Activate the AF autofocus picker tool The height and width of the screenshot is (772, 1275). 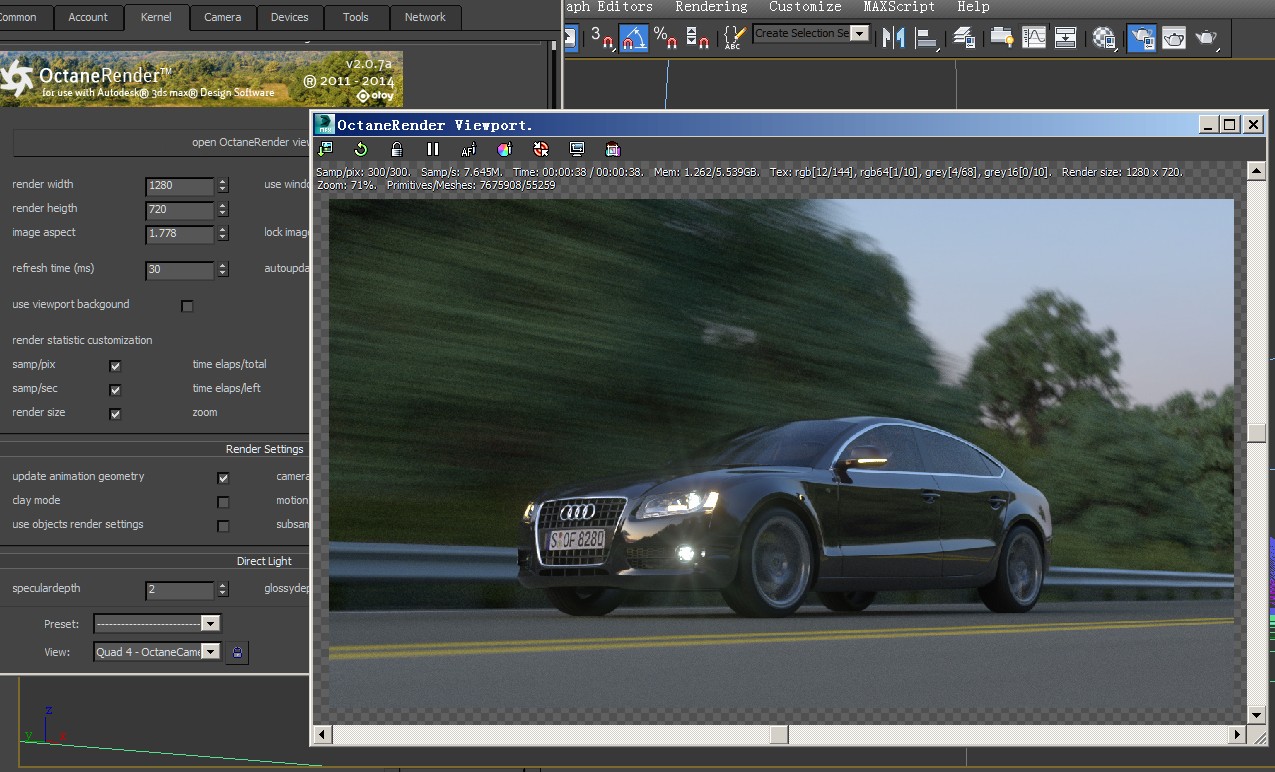pyautogui.click(x=469, y=149)
